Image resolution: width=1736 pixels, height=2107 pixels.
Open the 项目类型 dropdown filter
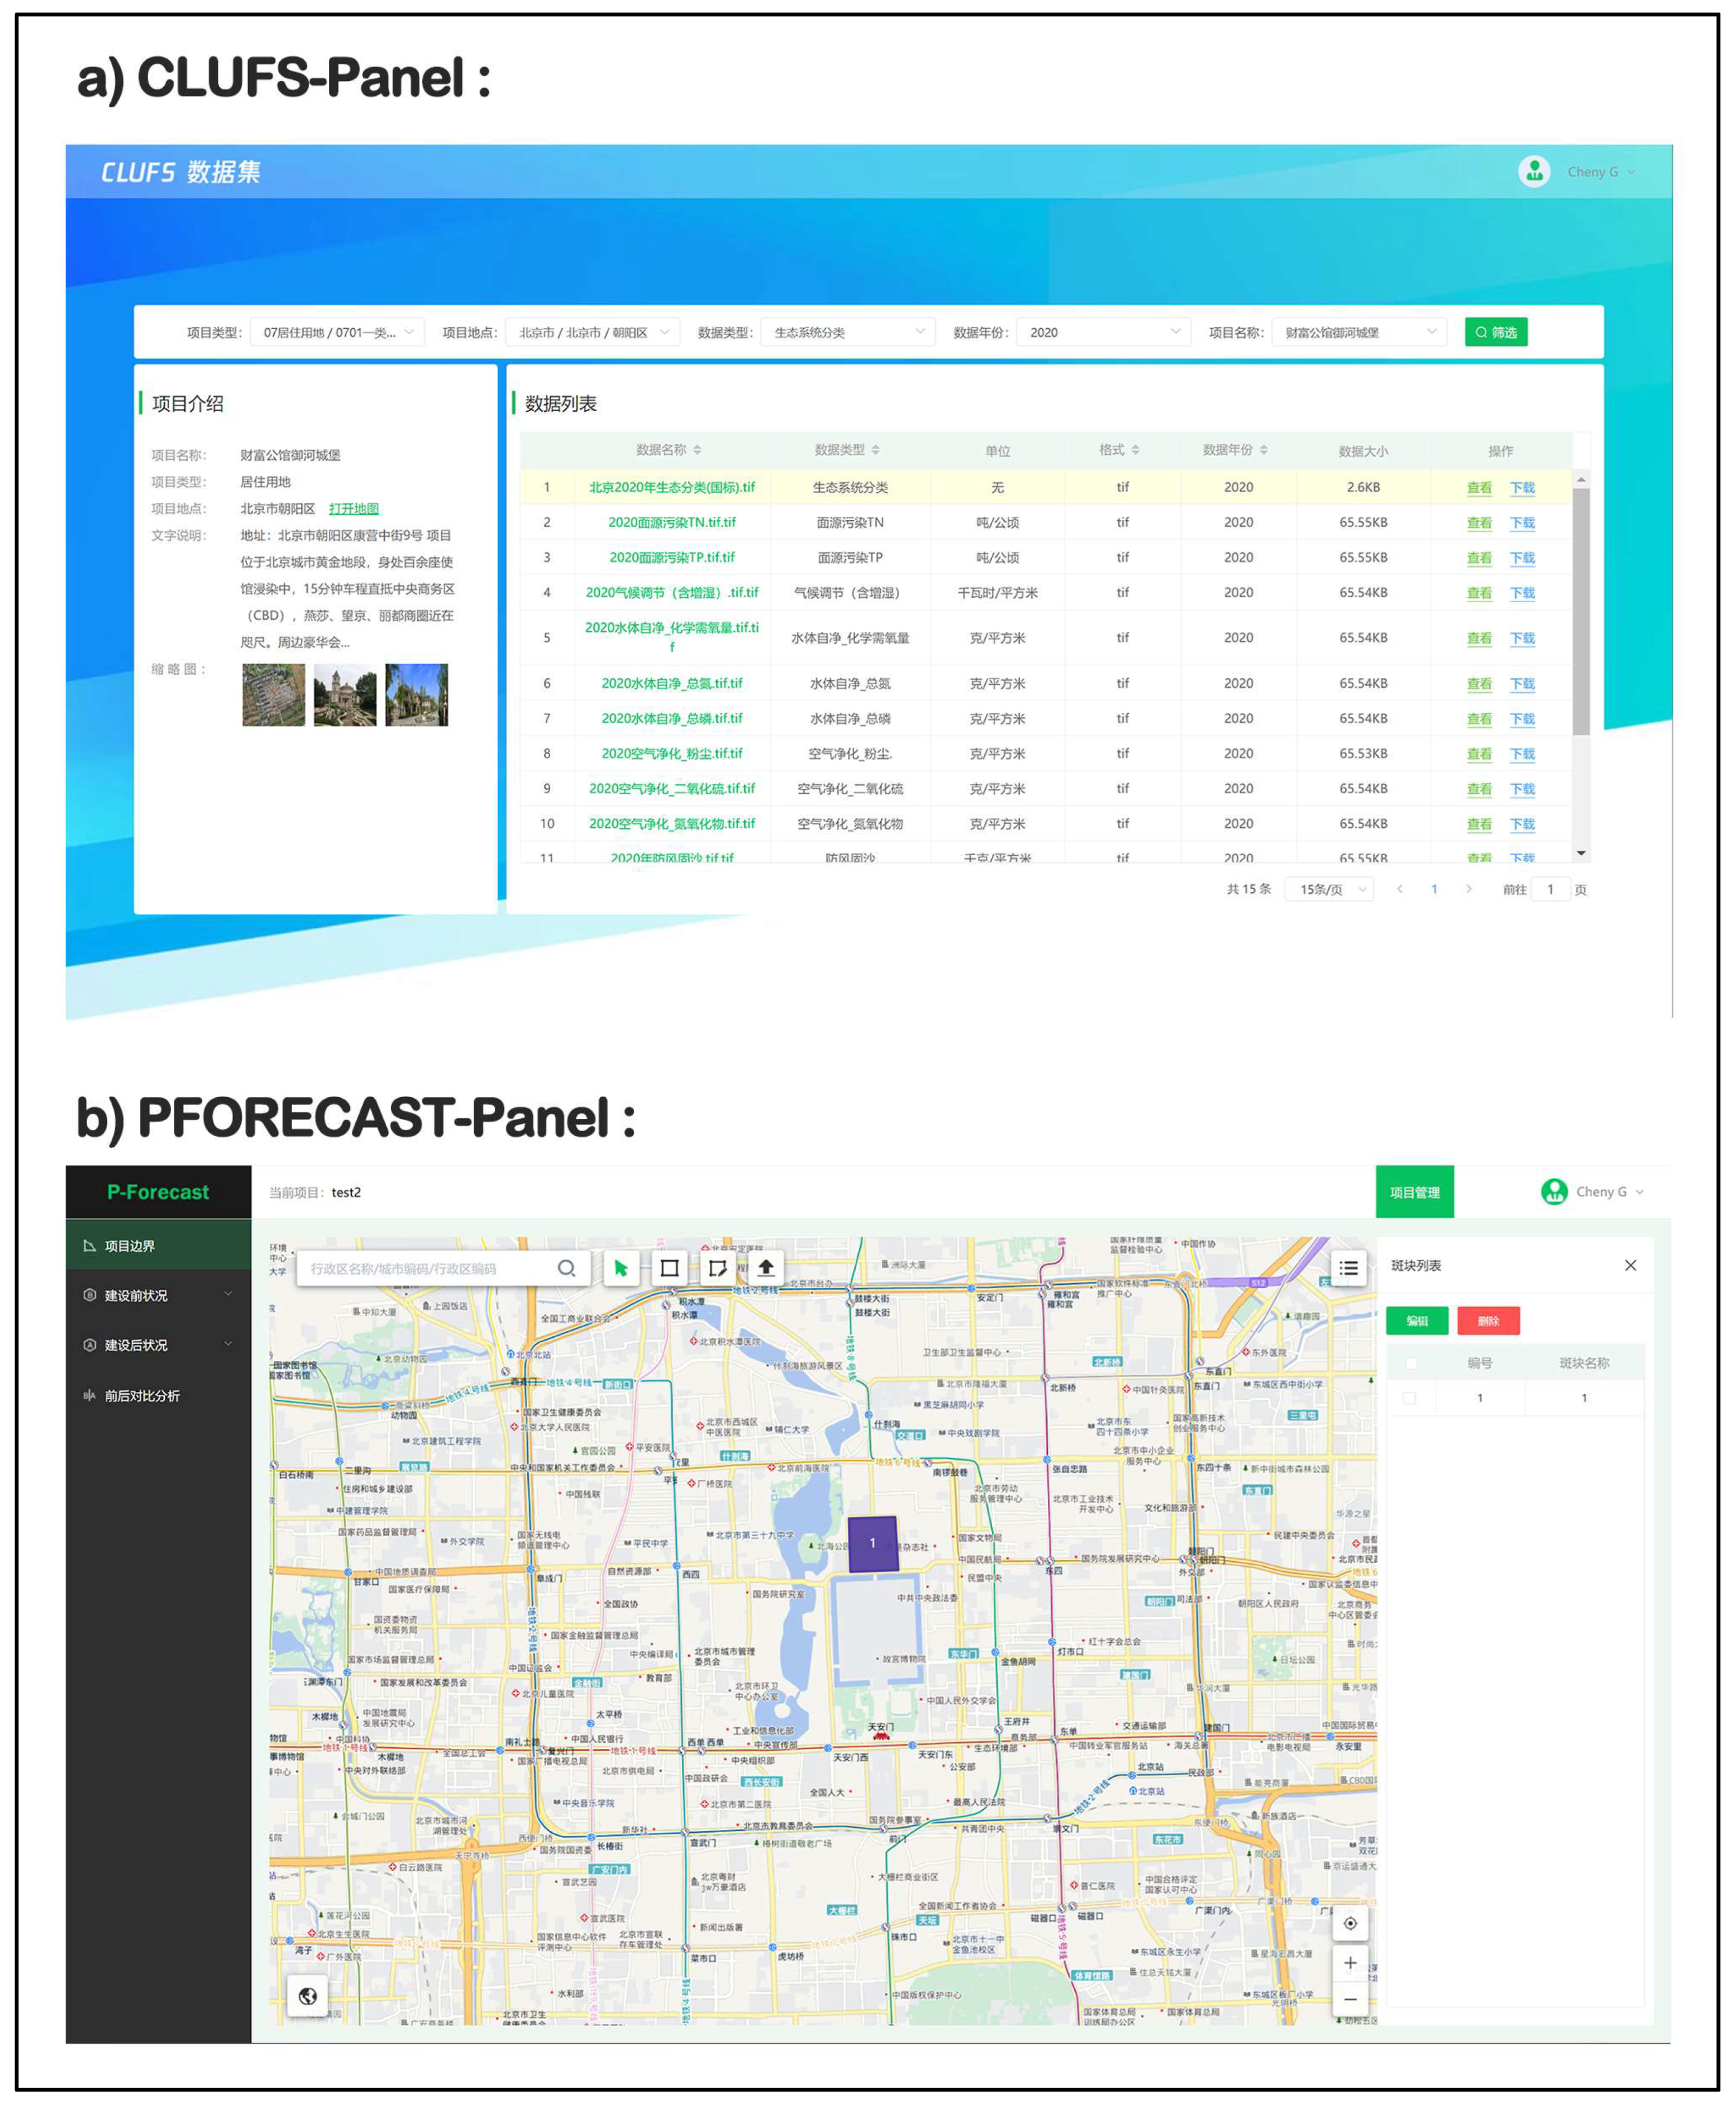coord(337,332)
